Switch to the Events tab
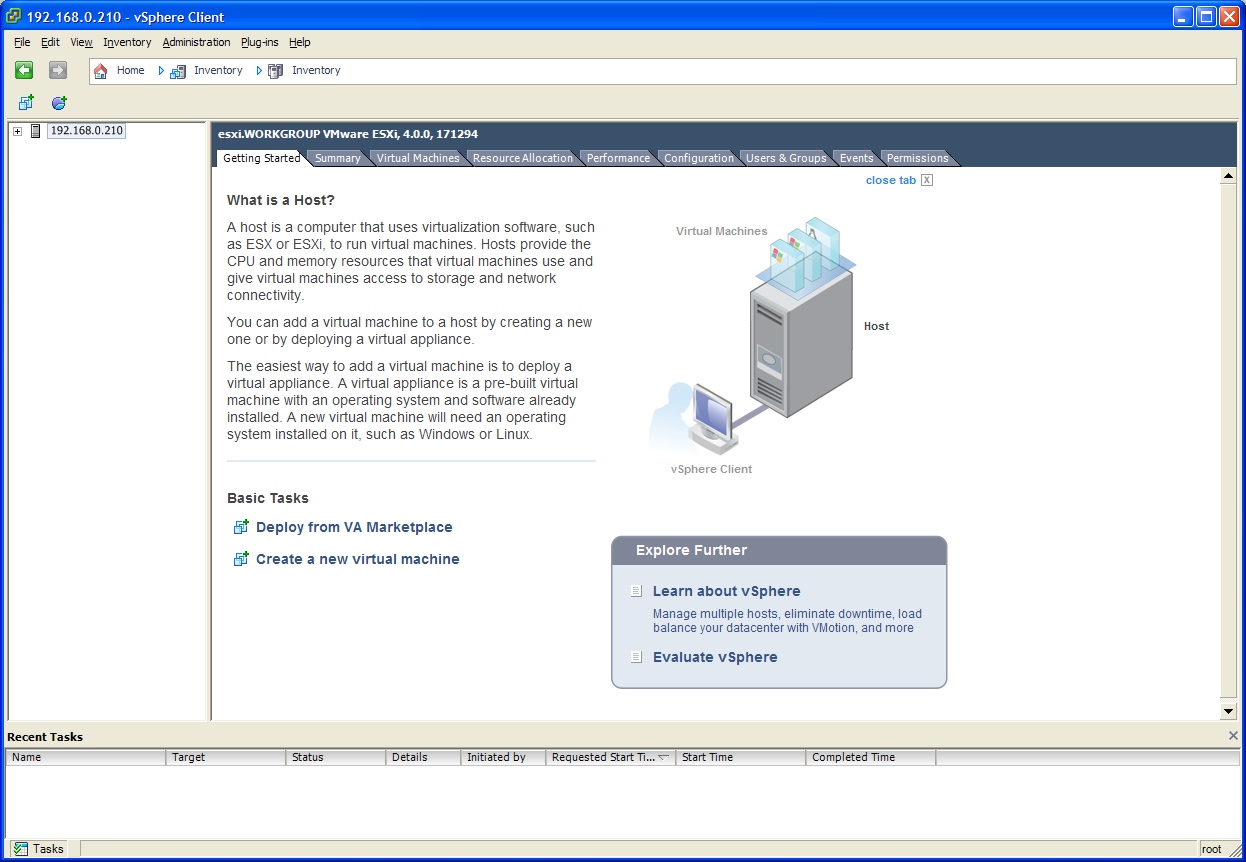 pyautogui.click(x=856, y=158)
